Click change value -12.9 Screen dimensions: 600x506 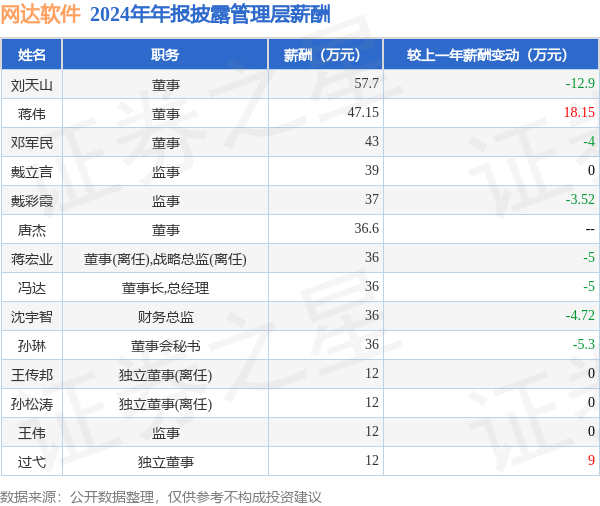pyautogui.click(x=580, y=83)
